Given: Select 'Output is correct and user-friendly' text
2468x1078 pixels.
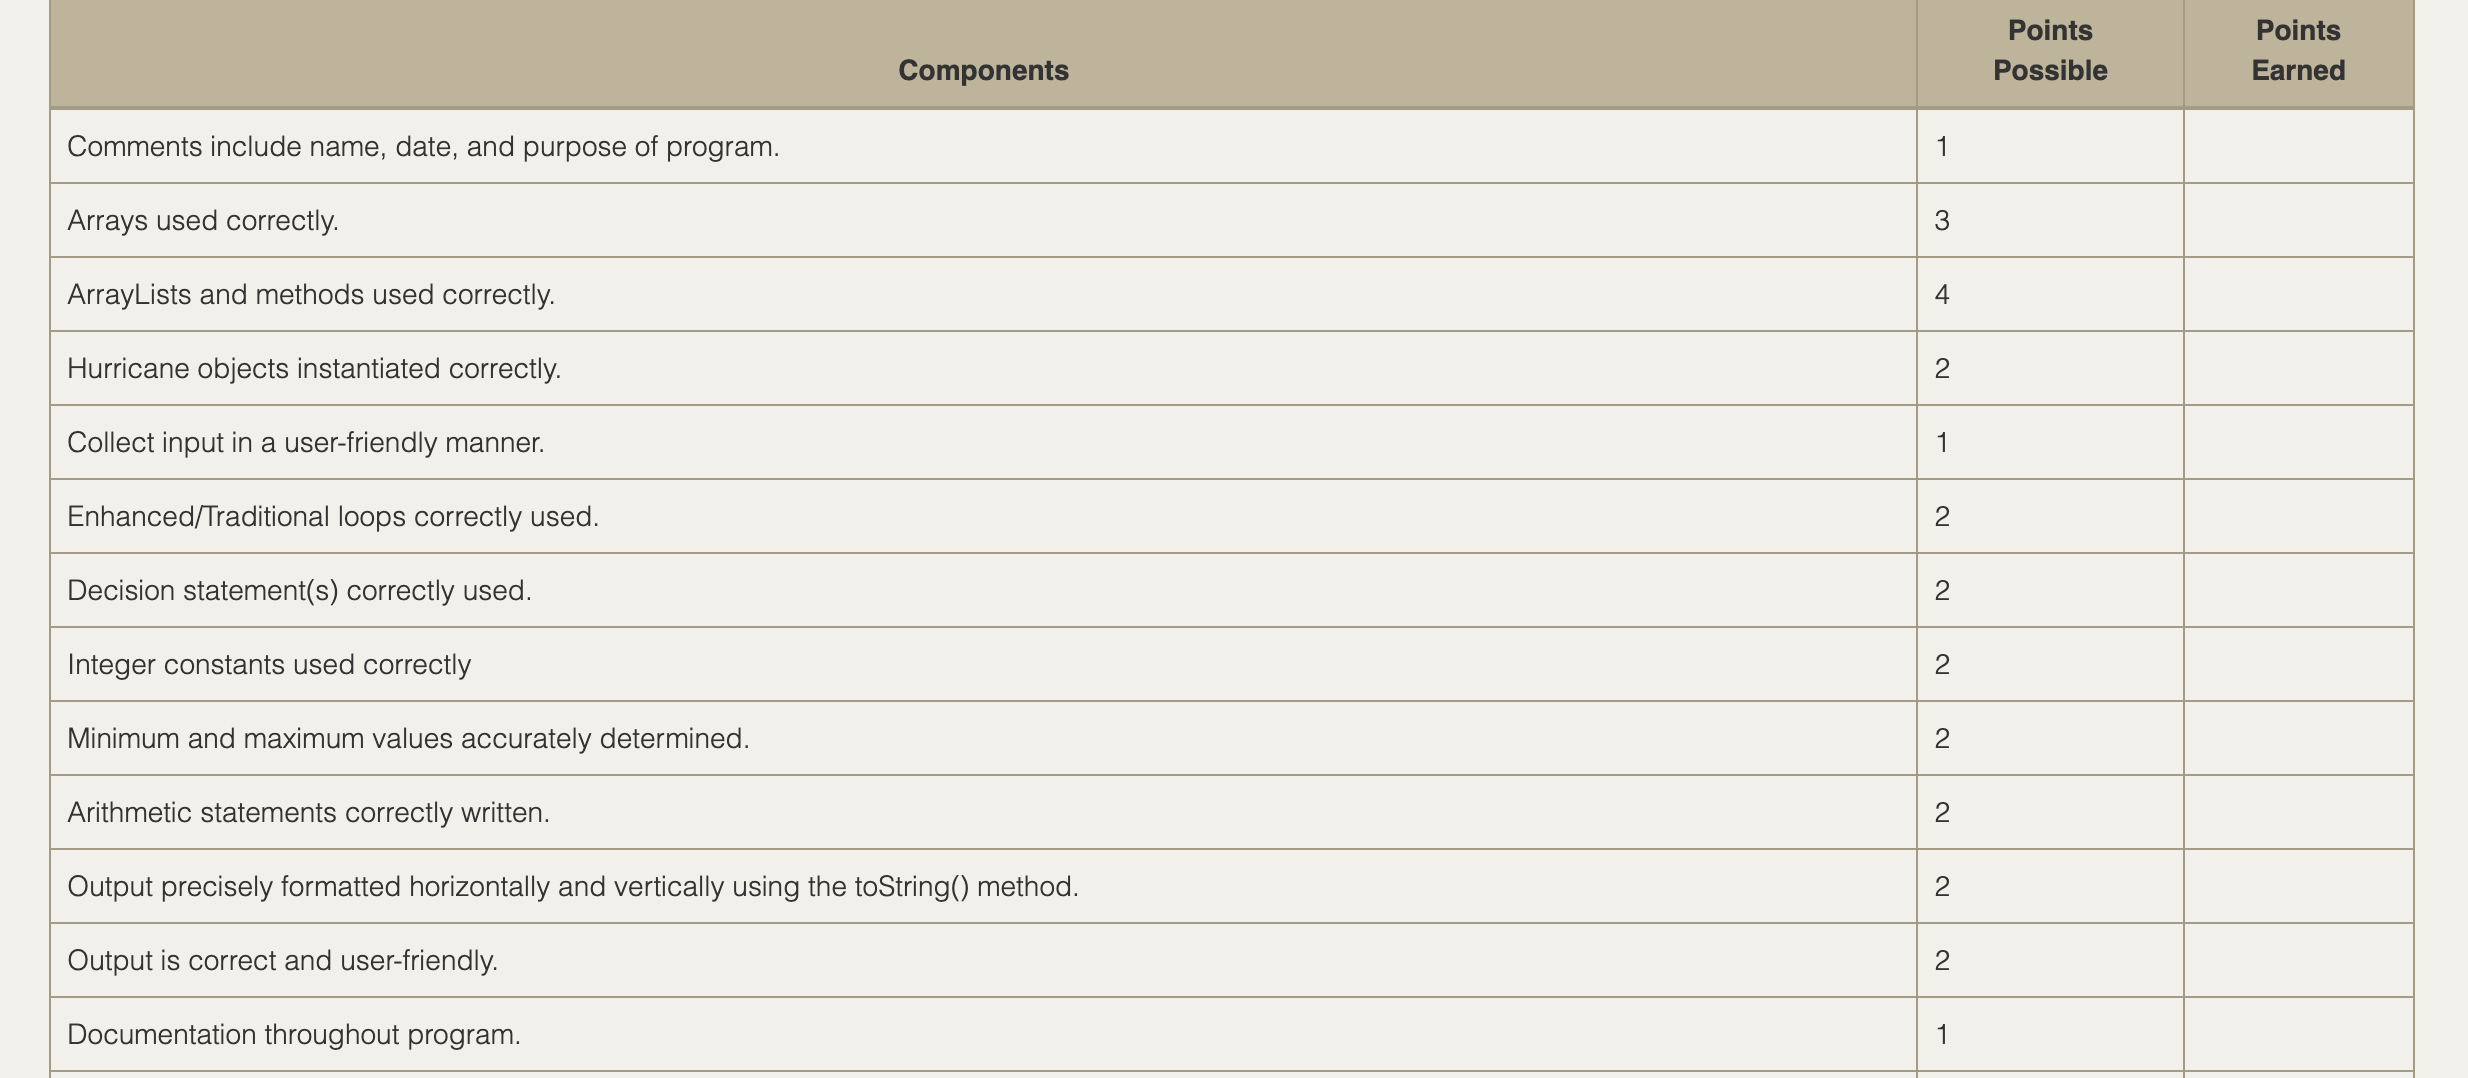Looking at the screenshot, I should click(x=282, y=961).
